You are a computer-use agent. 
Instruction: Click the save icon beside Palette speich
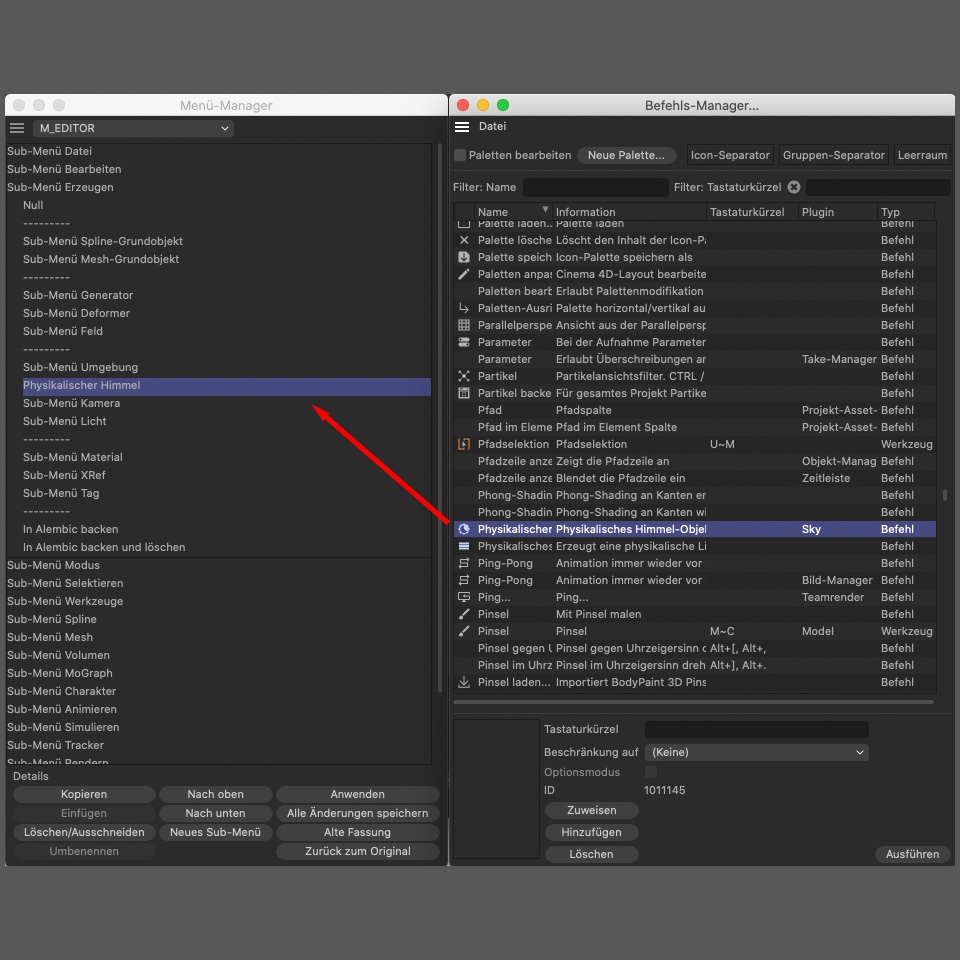point(464,257)
